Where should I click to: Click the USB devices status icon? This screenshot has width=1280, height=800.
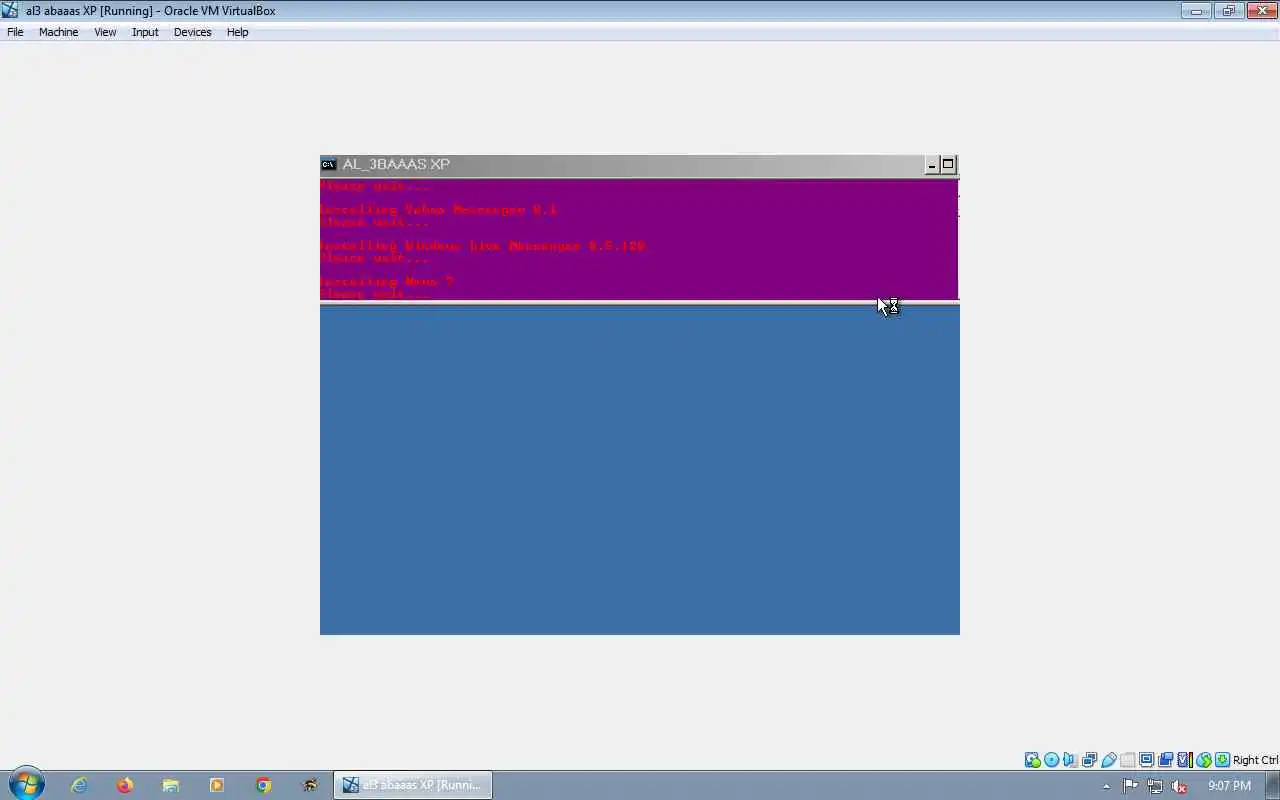point(1108,760)
